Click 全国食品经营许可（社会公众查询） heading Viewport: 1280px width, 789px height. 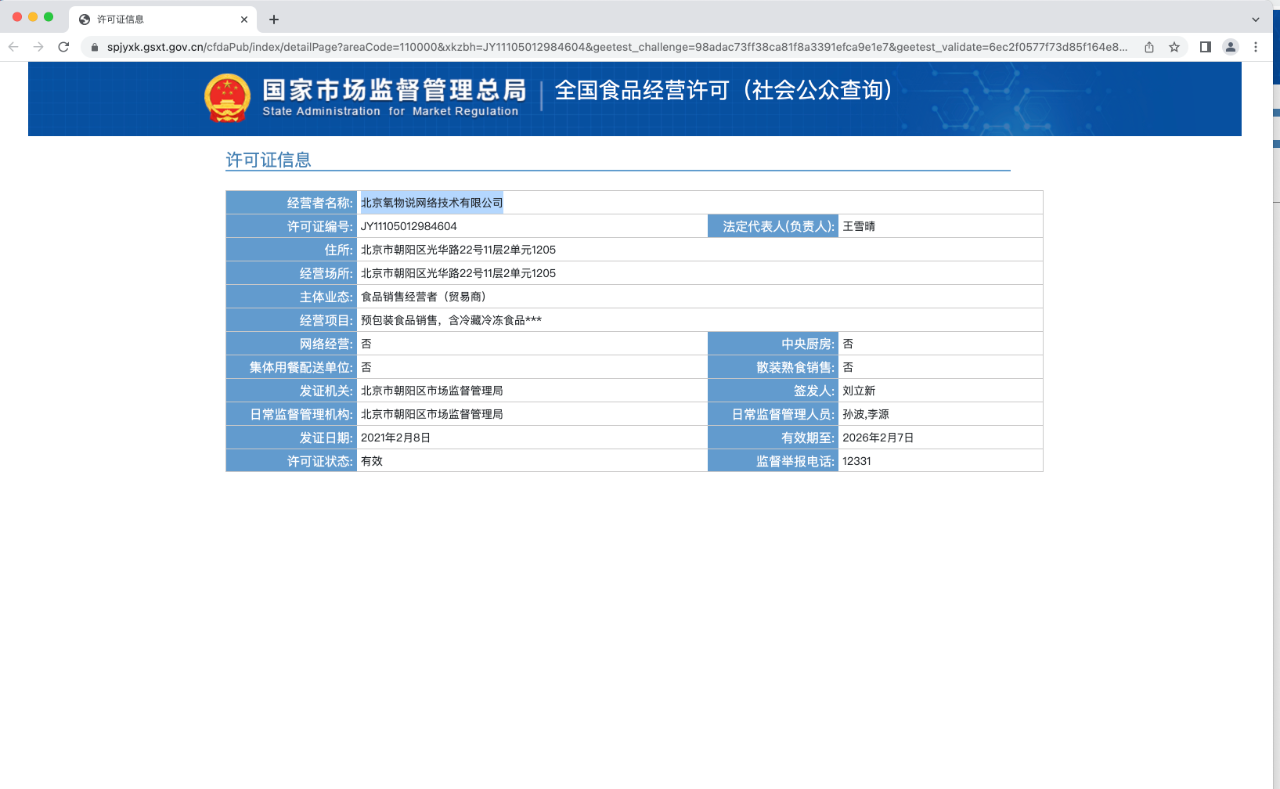[x=724, y=90]
